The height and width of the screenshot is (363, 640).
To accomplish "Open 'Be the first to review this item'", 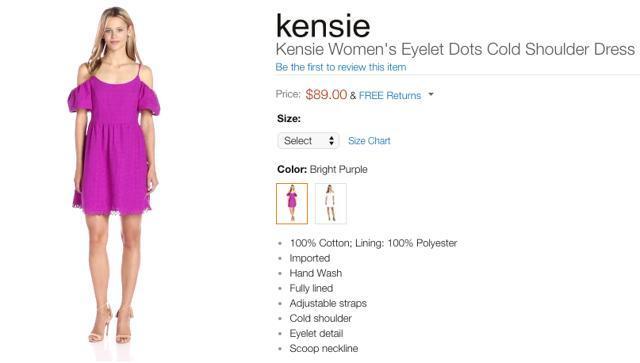I will [341, 67].
